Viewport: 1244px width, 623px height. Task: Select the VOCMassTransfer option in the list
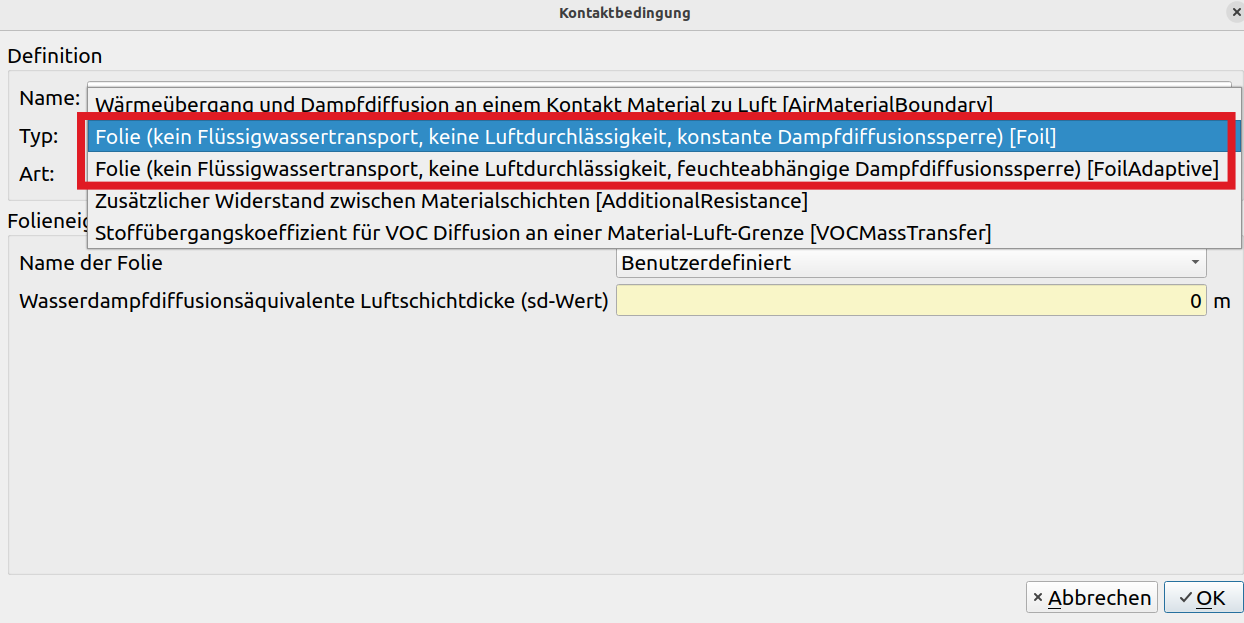(664, 233)
